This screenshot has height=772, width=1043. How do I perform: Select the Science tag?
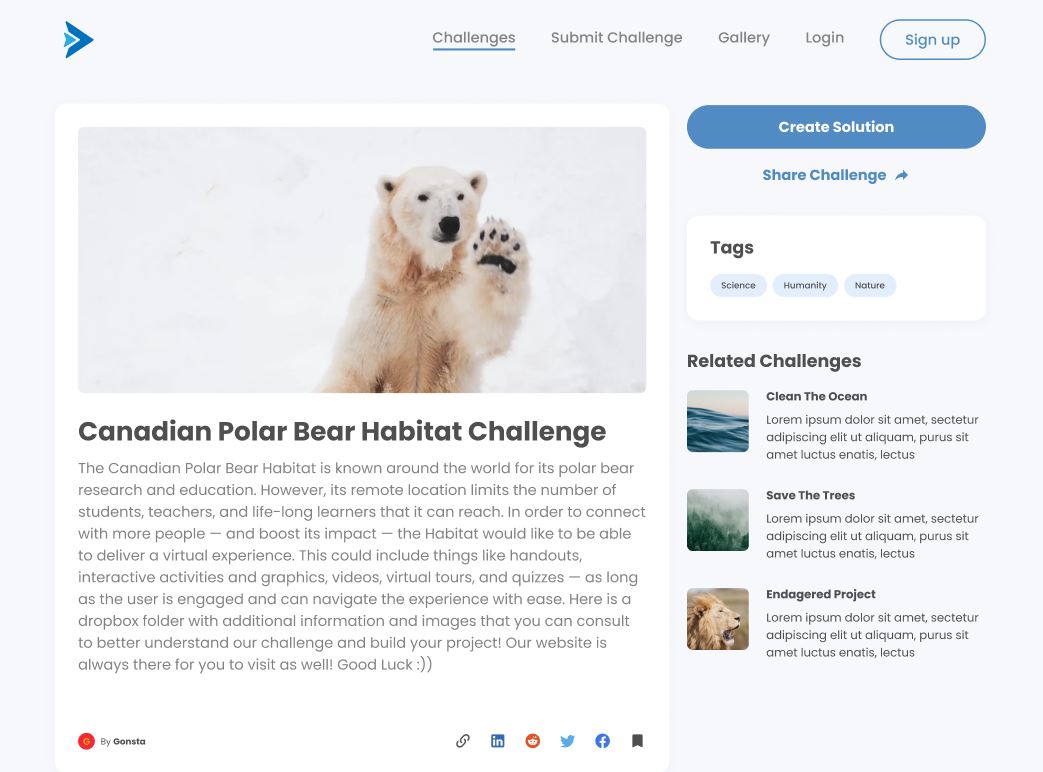pyautogui.click(x=738, y=285)
